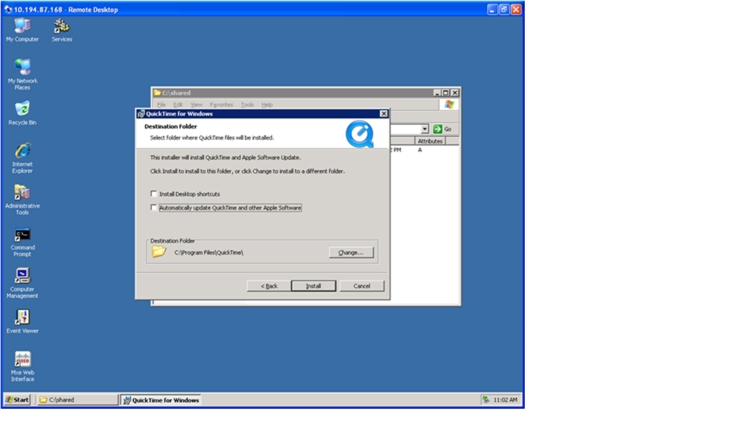Close the QuickTime for Windows dialog
The width and height of the screenshot is (749, 432).
(x=383, y=114)
